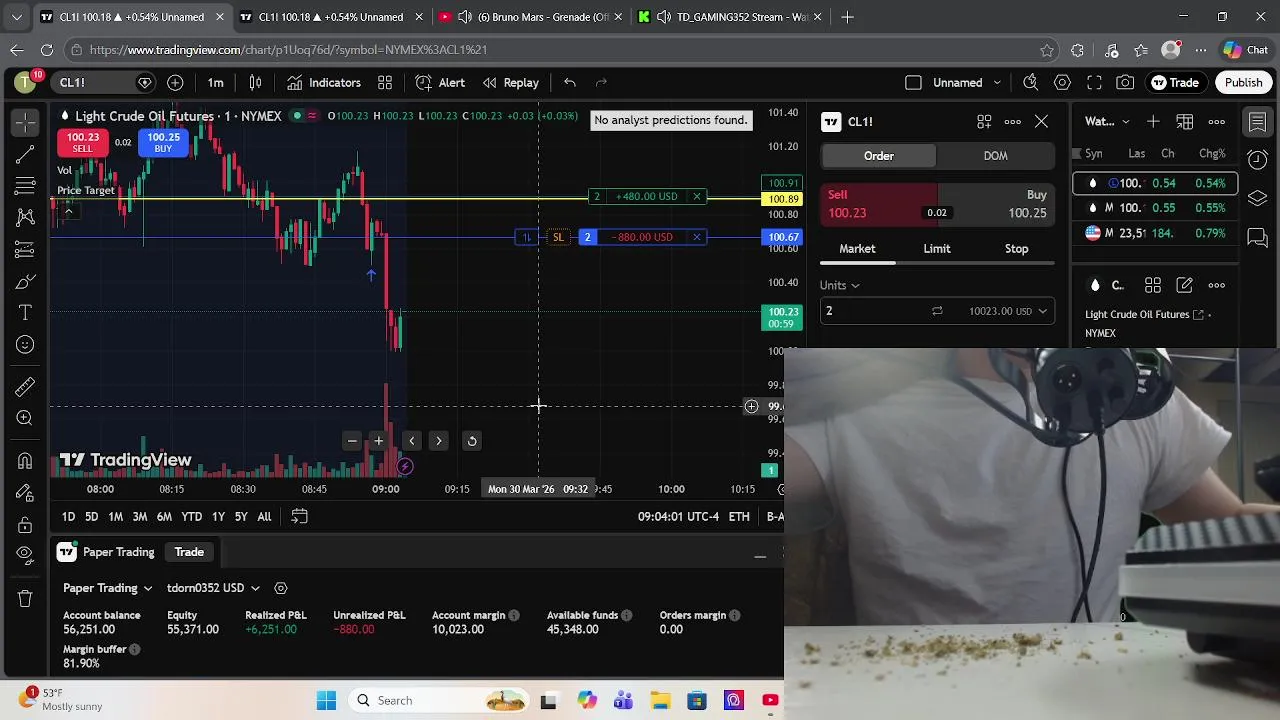
Task: Click the red SELL 100.23 chart button
Action: [83, 143]
